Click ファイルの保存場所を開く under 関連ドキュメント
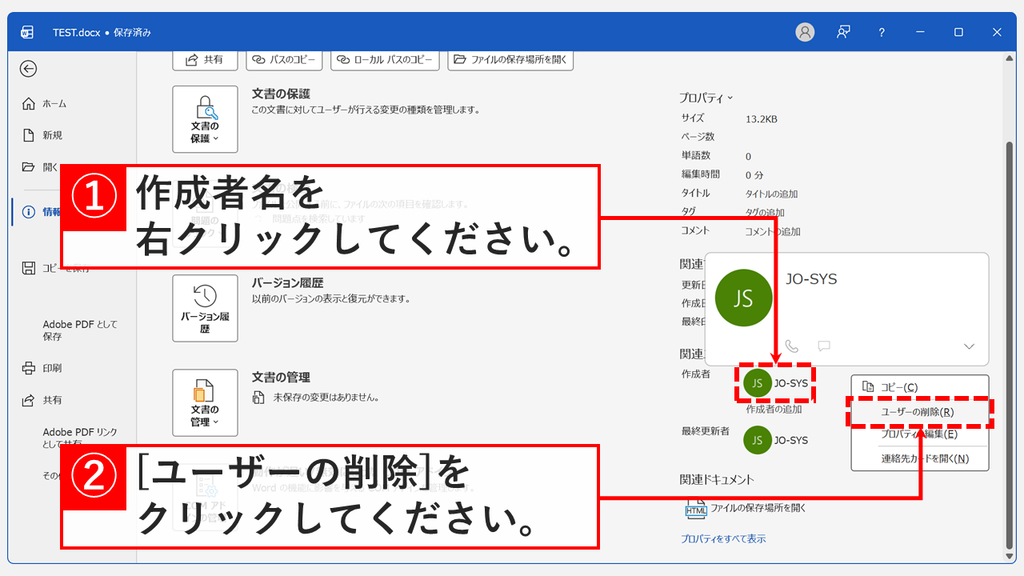 (x=758, y=507)
